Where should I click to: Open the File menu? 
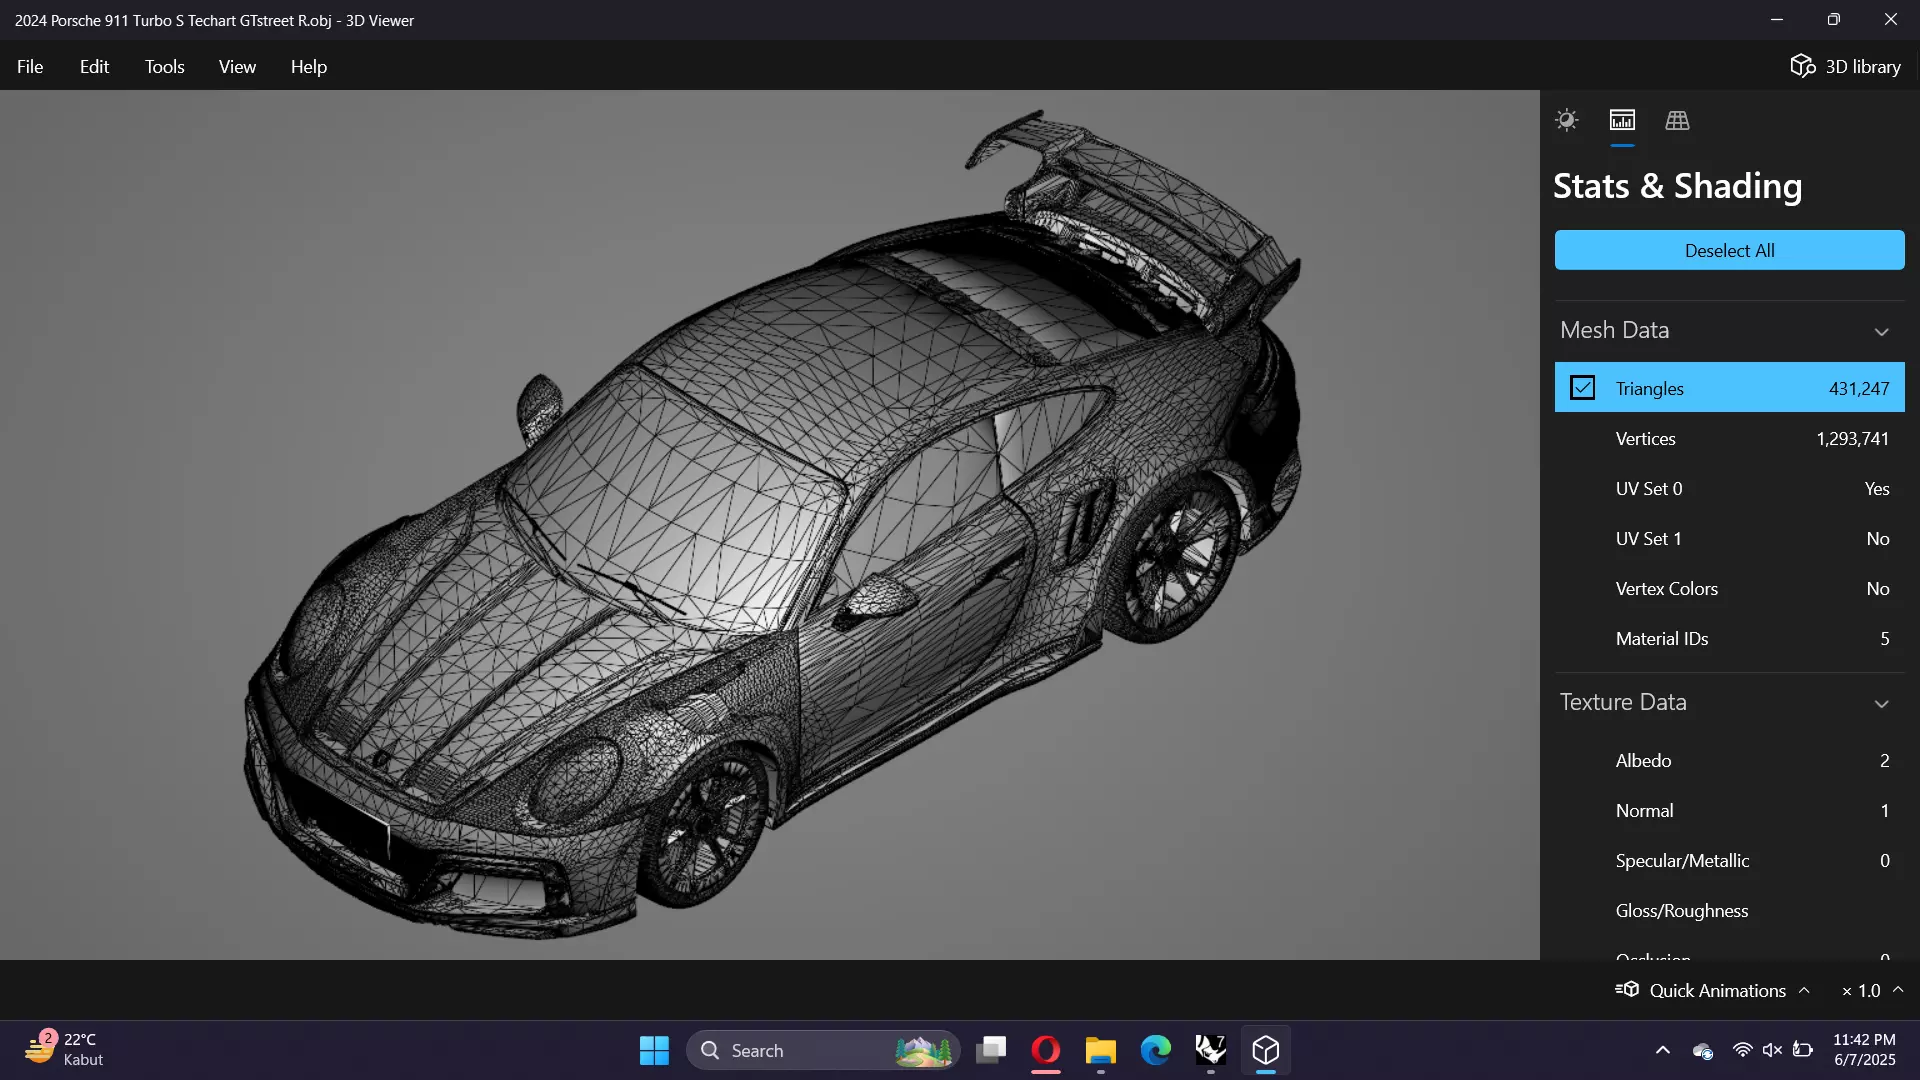[x=30, y=66]
